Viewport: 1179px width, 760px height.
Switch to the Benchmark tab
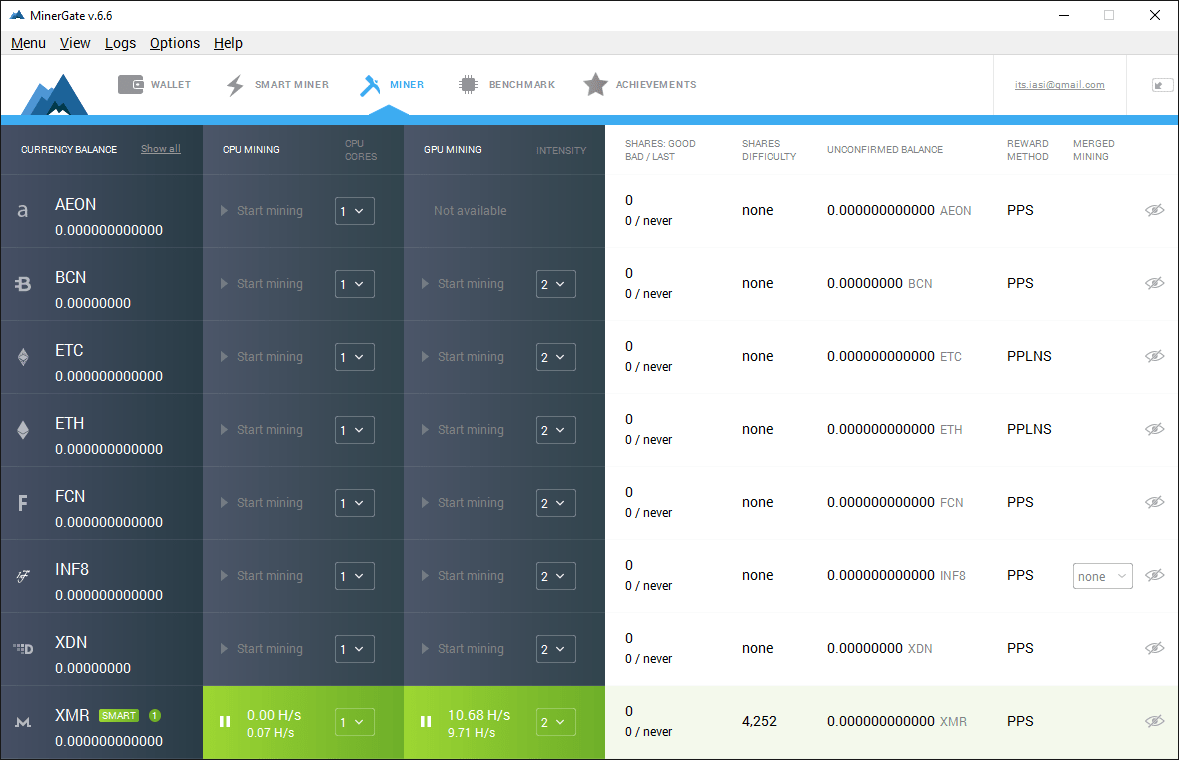(507, 85)
